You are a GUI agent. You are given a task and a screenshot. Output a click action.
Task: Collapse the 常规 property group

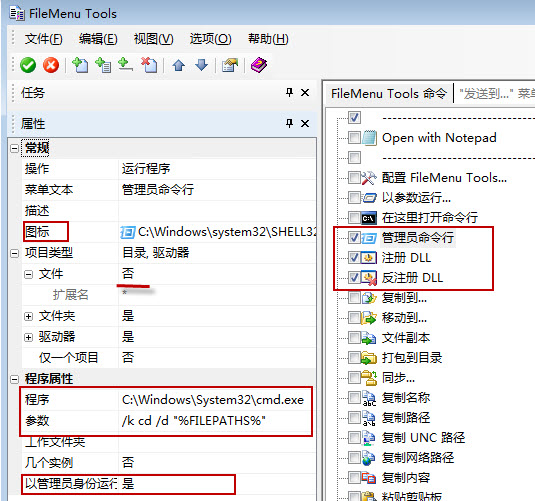coord(14,148)
